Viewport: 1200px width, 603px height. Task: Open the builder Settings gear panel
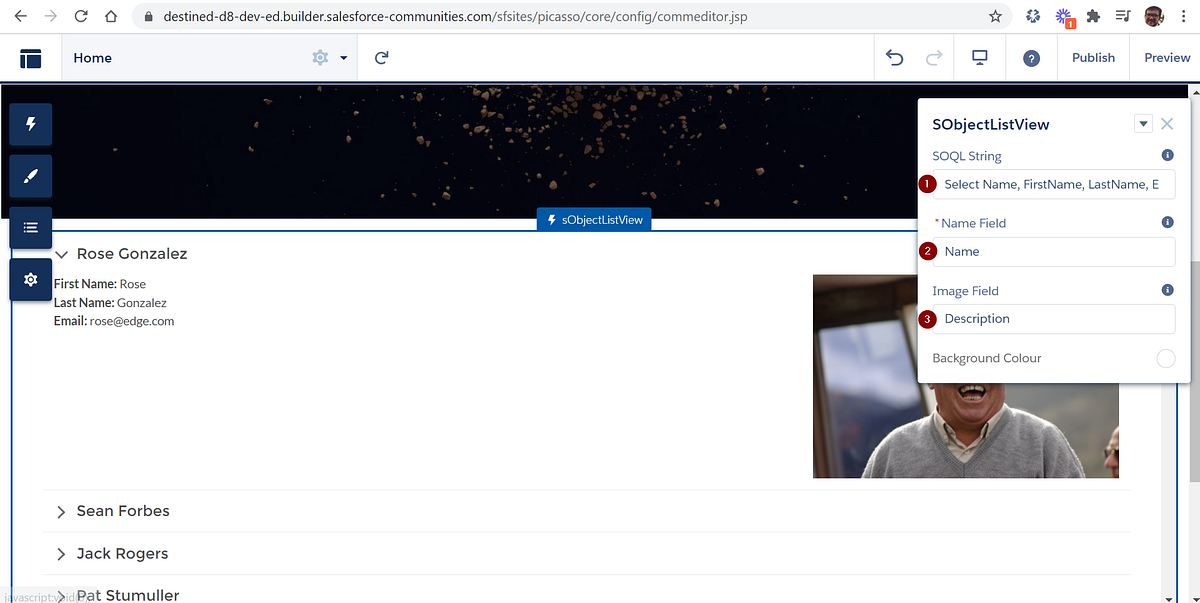pos(31,279)
